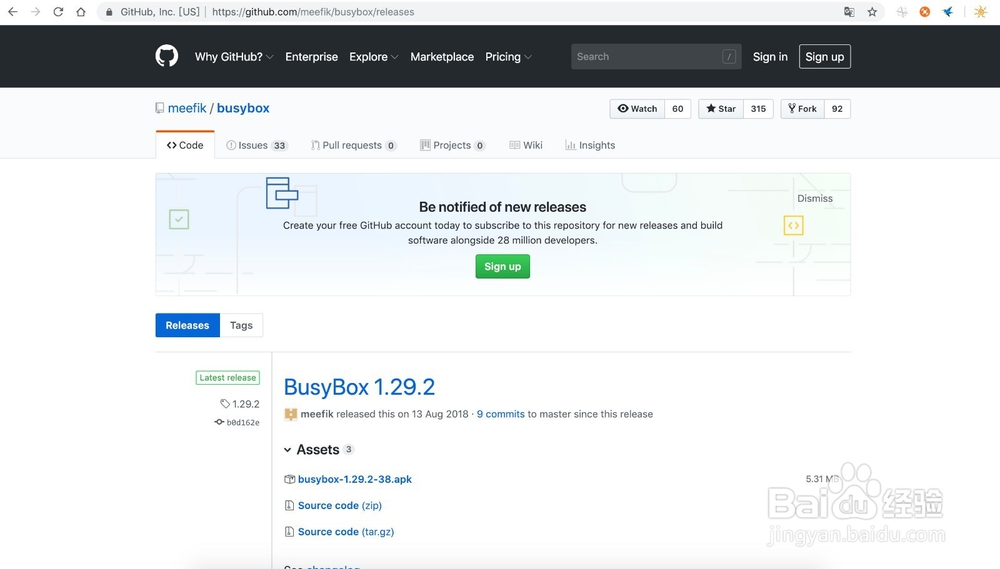Click the browser forward arrow
This screenshot has height=569, width=1000.
coord(35,11)
